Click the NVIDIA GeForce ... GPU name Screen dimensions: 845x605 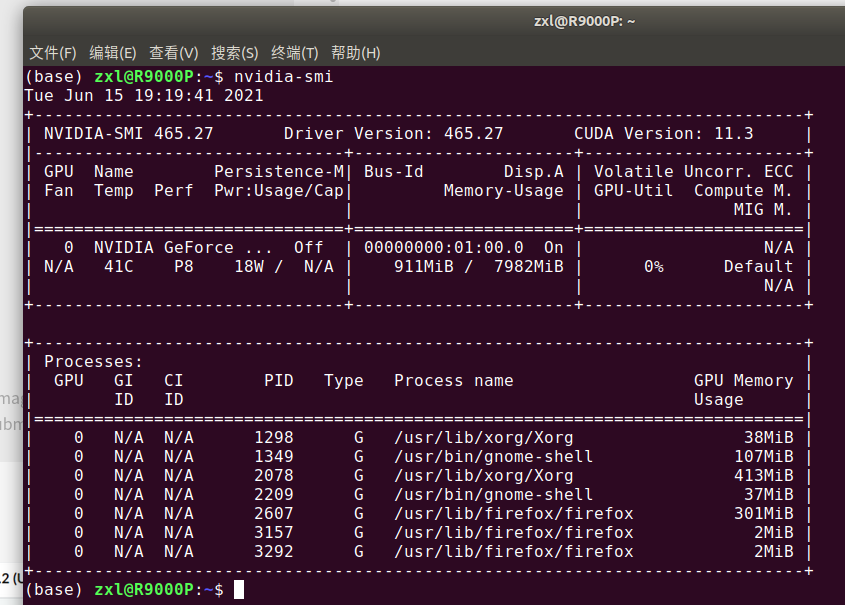(183, 247)
